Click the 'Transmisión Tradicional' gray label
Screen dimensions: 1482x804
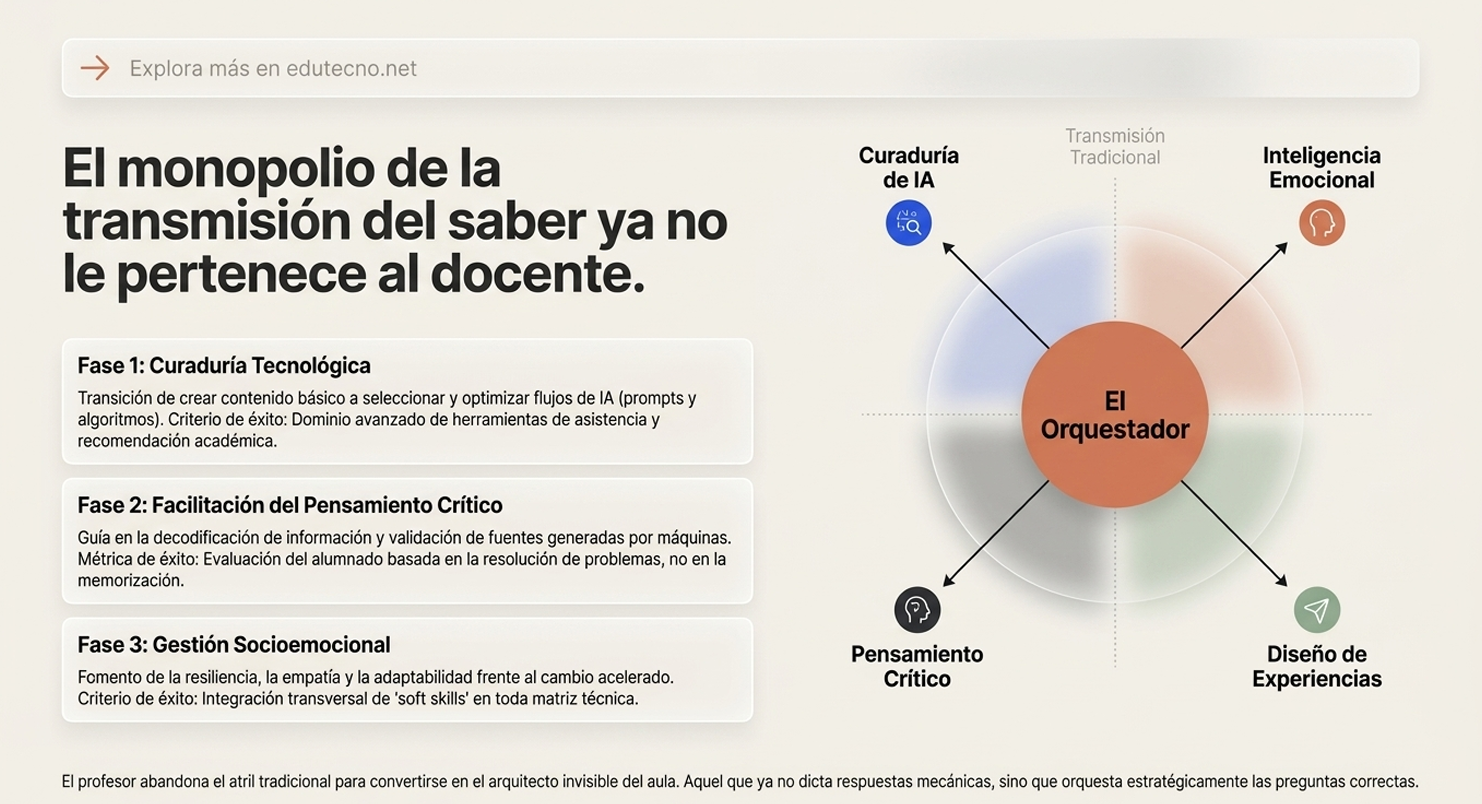click(x=1115, y=146)
